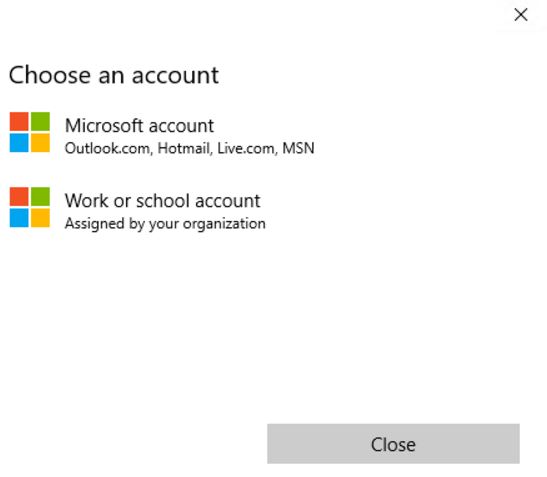Click the word 'Hotmail' in the subtitle

coord(185,148)
